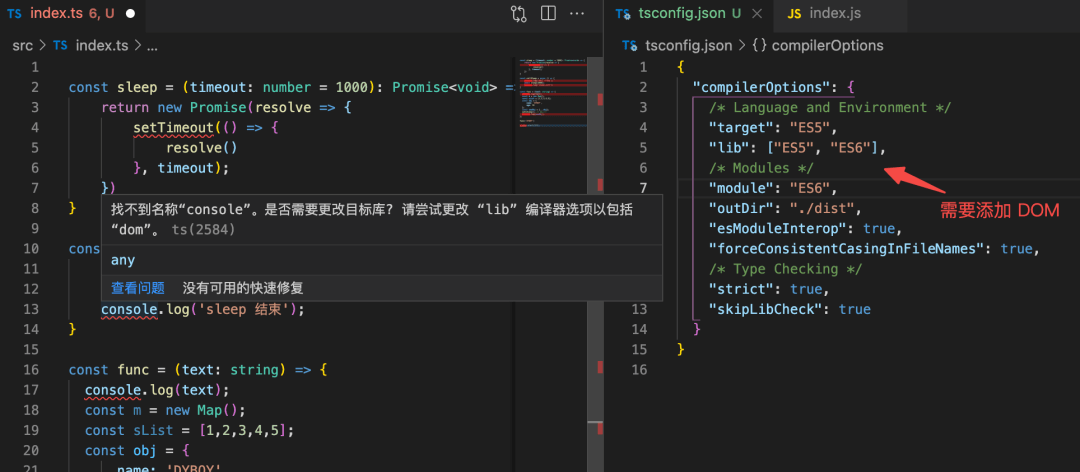The height and width of the screenshot is (472, 1080).
Task: Close the tsconfig.json tab
Action: pos(756,14)
